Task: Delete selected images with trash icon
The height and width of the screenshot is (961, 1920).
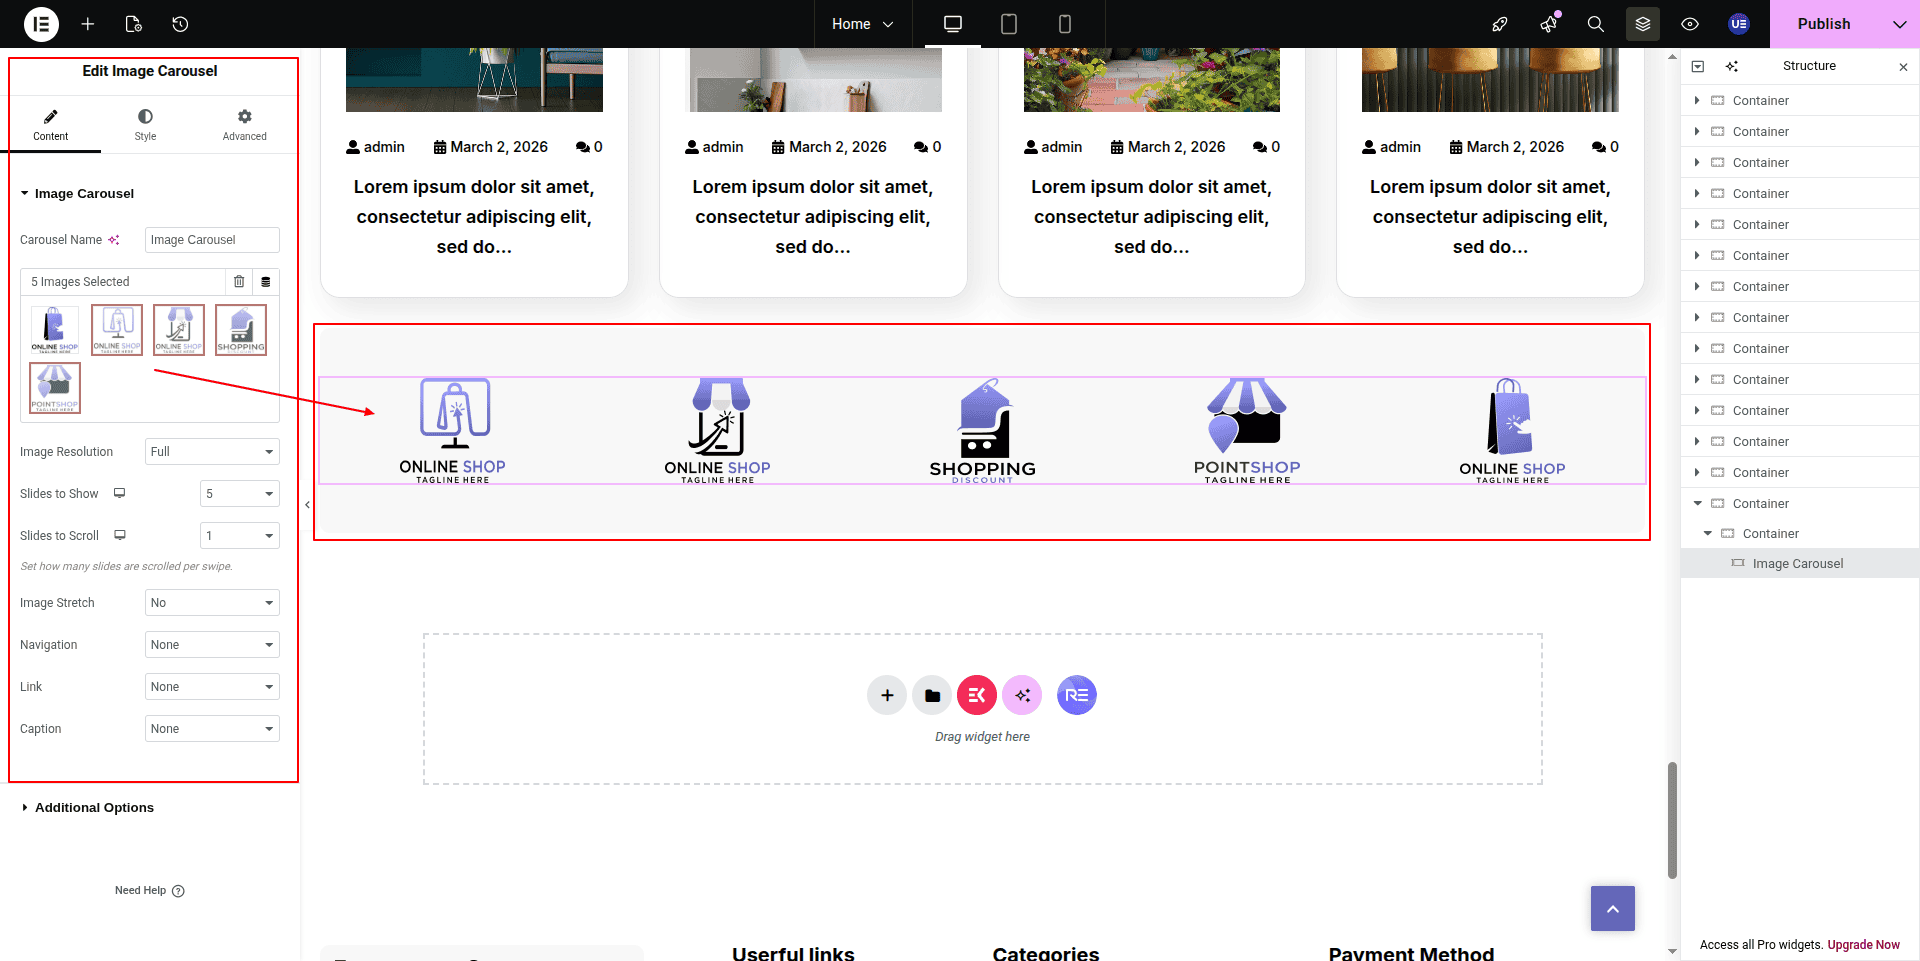Action: 239,282
